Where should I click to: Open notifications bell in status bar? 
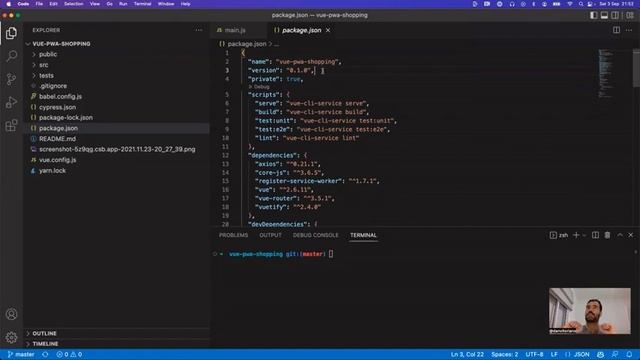pyautogui.click(x=629, y=354)
